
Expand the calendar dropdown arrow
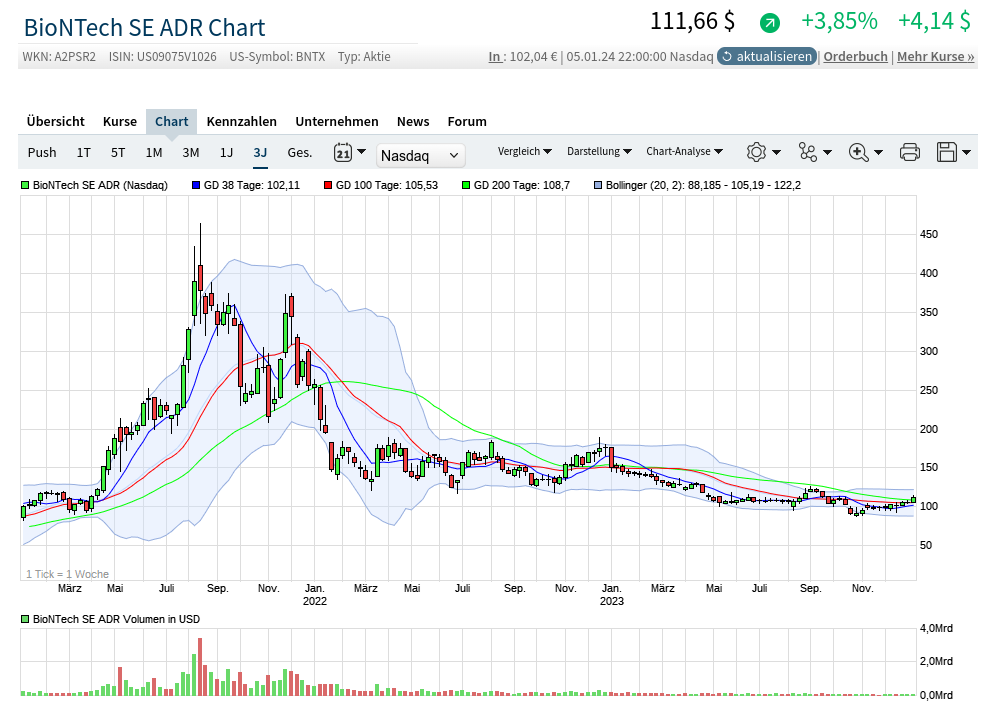tap(361, 152)
